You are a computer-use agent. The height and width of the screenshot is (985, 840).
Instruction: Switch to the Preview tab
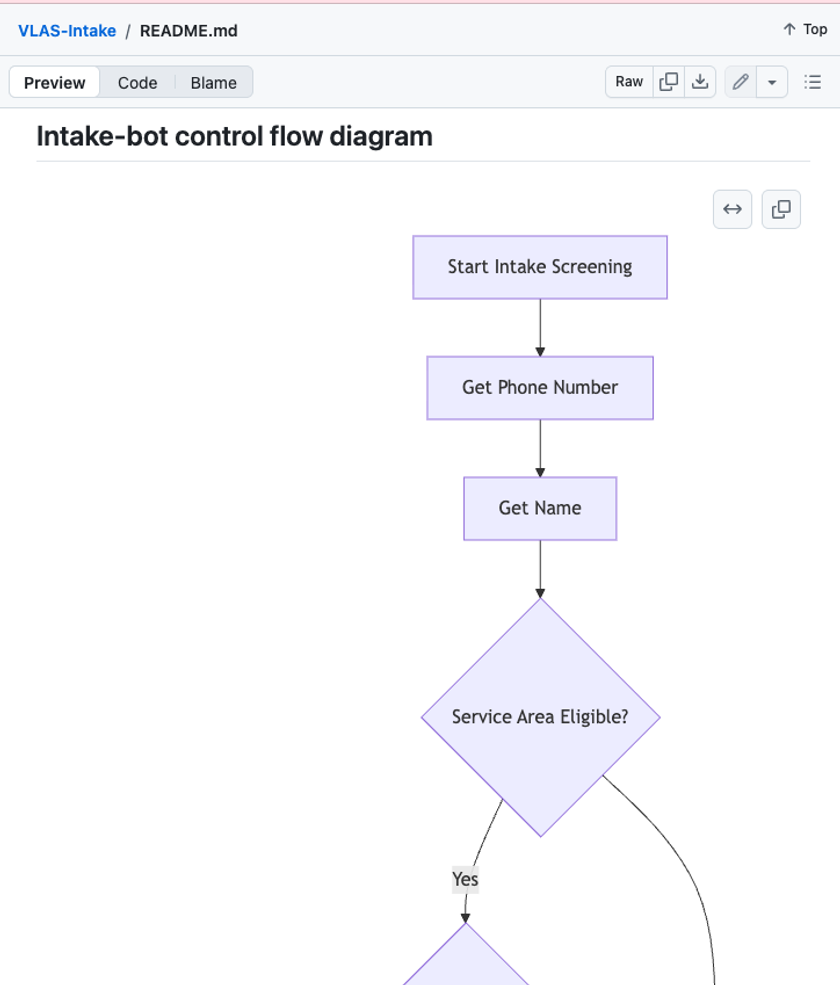pos(55,82)
